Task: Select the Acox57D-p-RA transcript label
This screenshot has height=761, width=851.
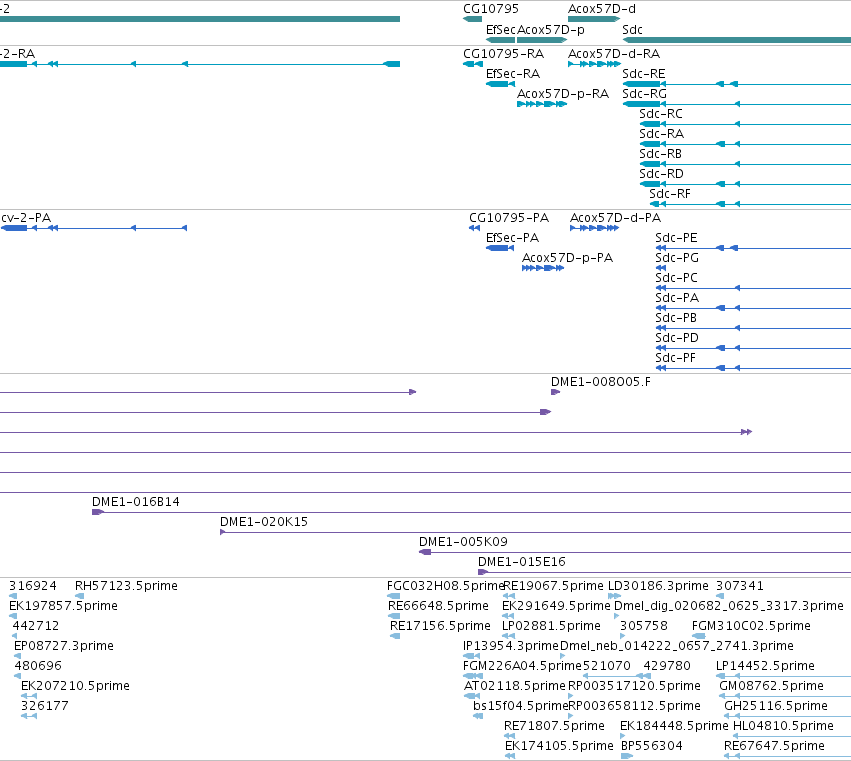Action: point(562,94)
